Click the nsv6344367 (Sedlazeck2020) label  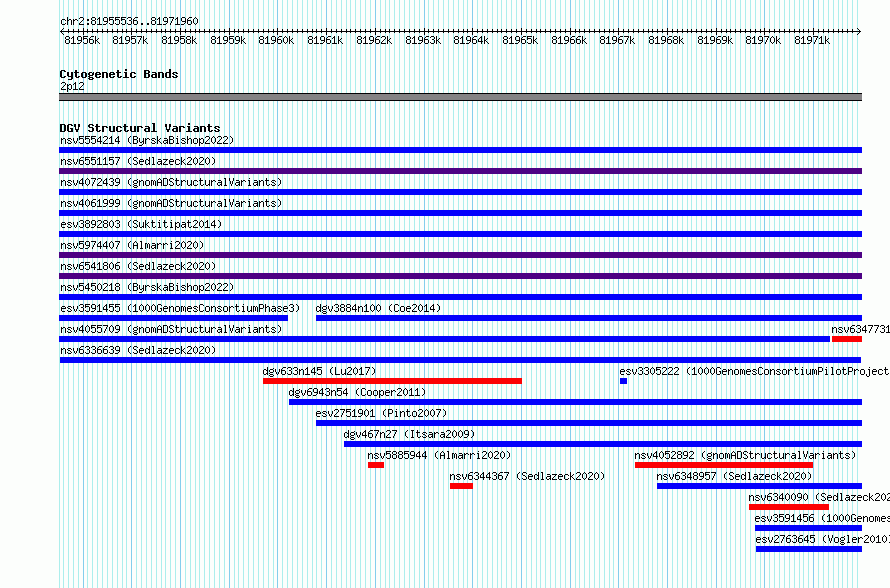click(527, 476)
